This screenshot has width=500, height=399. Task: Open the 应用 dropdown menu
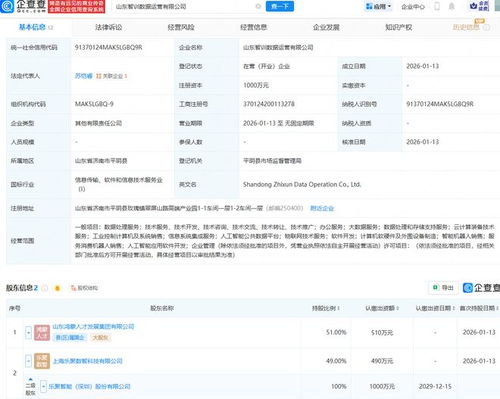[379, 7]
